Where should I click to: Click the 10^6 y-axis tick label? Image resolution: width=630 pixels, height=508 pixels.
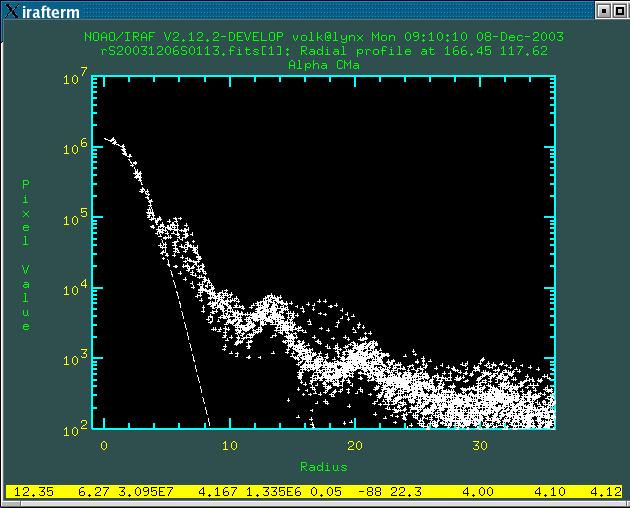coord(75,147)
